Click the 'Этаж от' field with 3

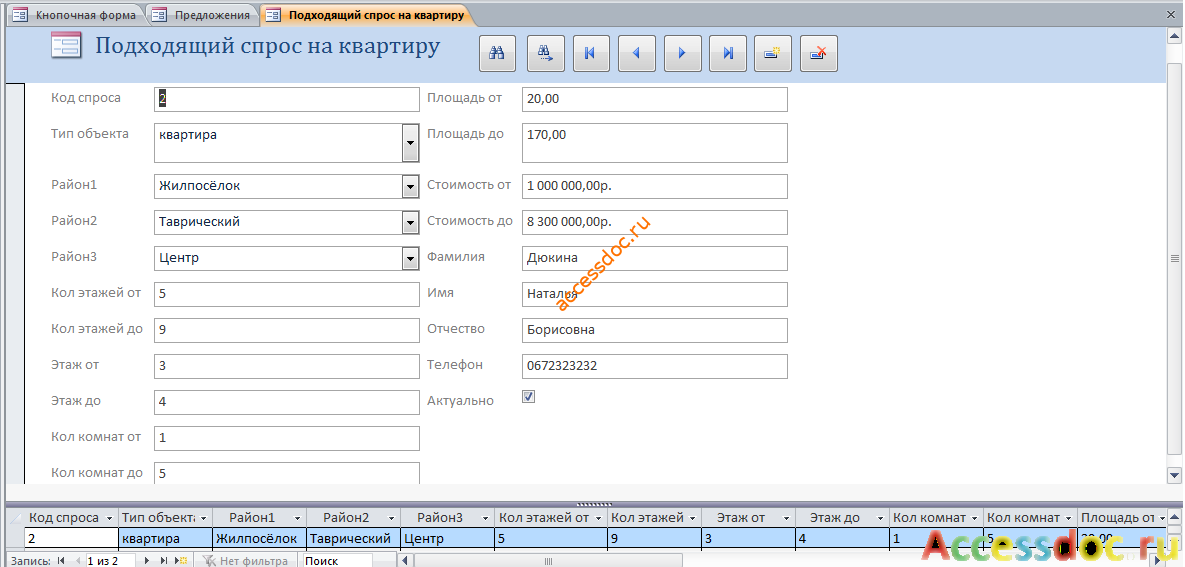coord(286,366)
